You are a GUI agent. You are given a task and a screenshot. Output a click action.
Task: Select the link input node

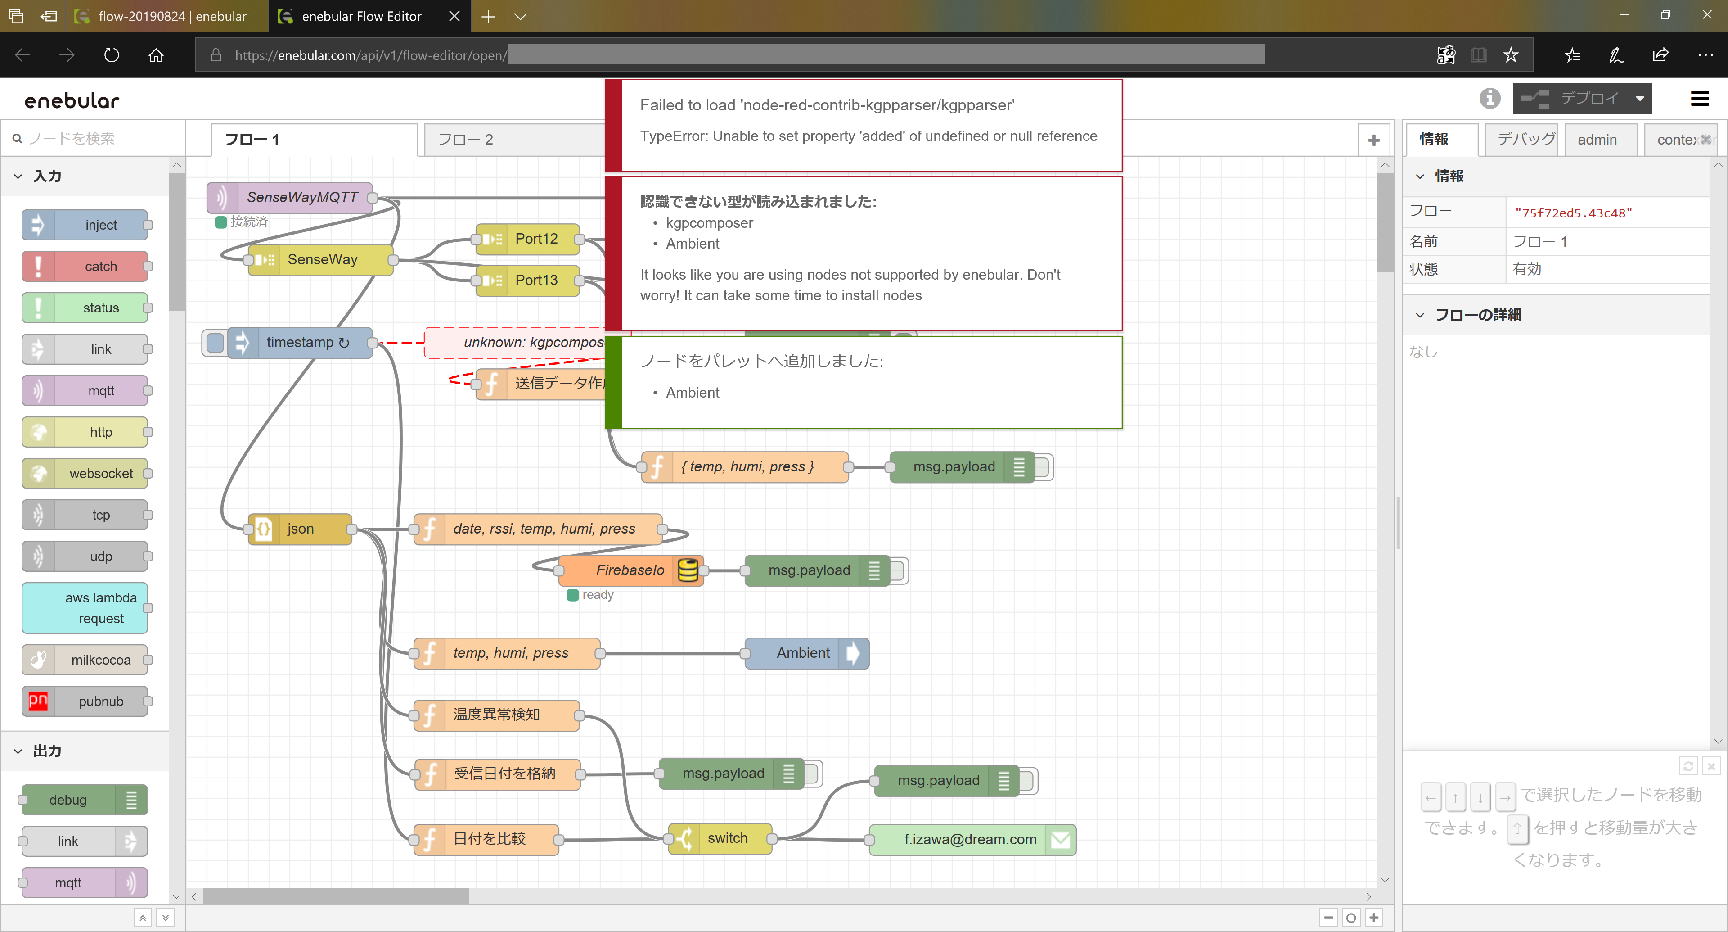[x=86, y=349]
